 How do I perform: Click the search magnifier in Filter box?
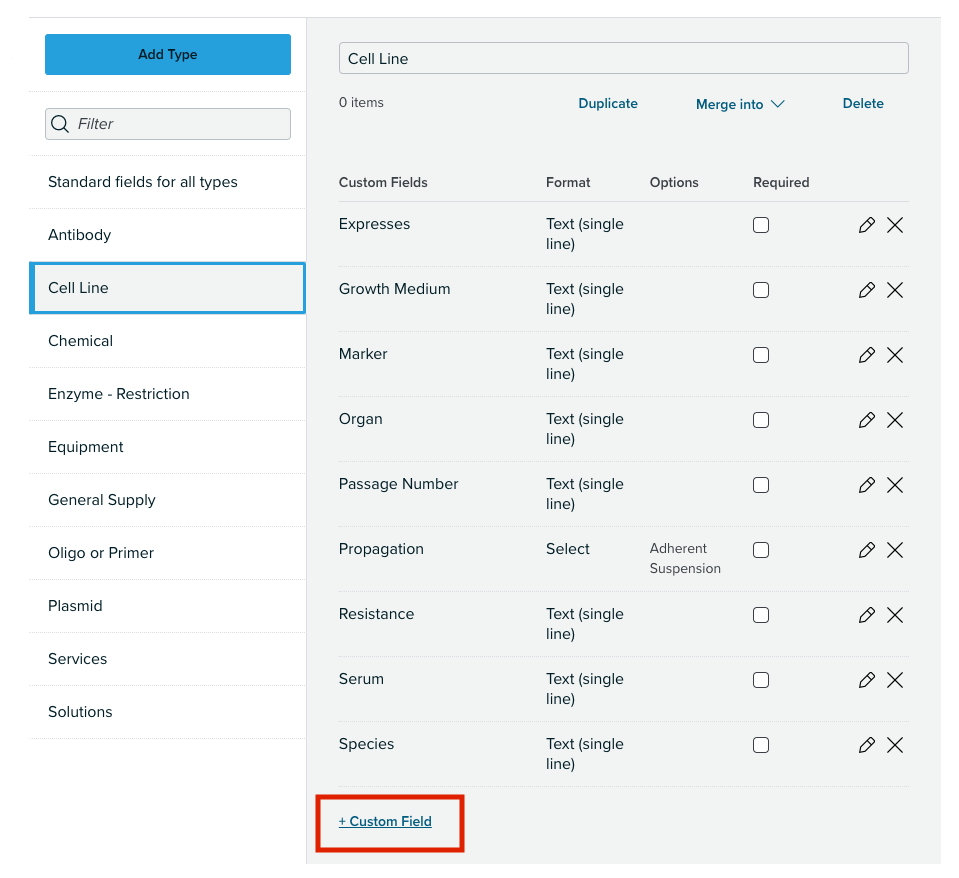tap(60, 124)
